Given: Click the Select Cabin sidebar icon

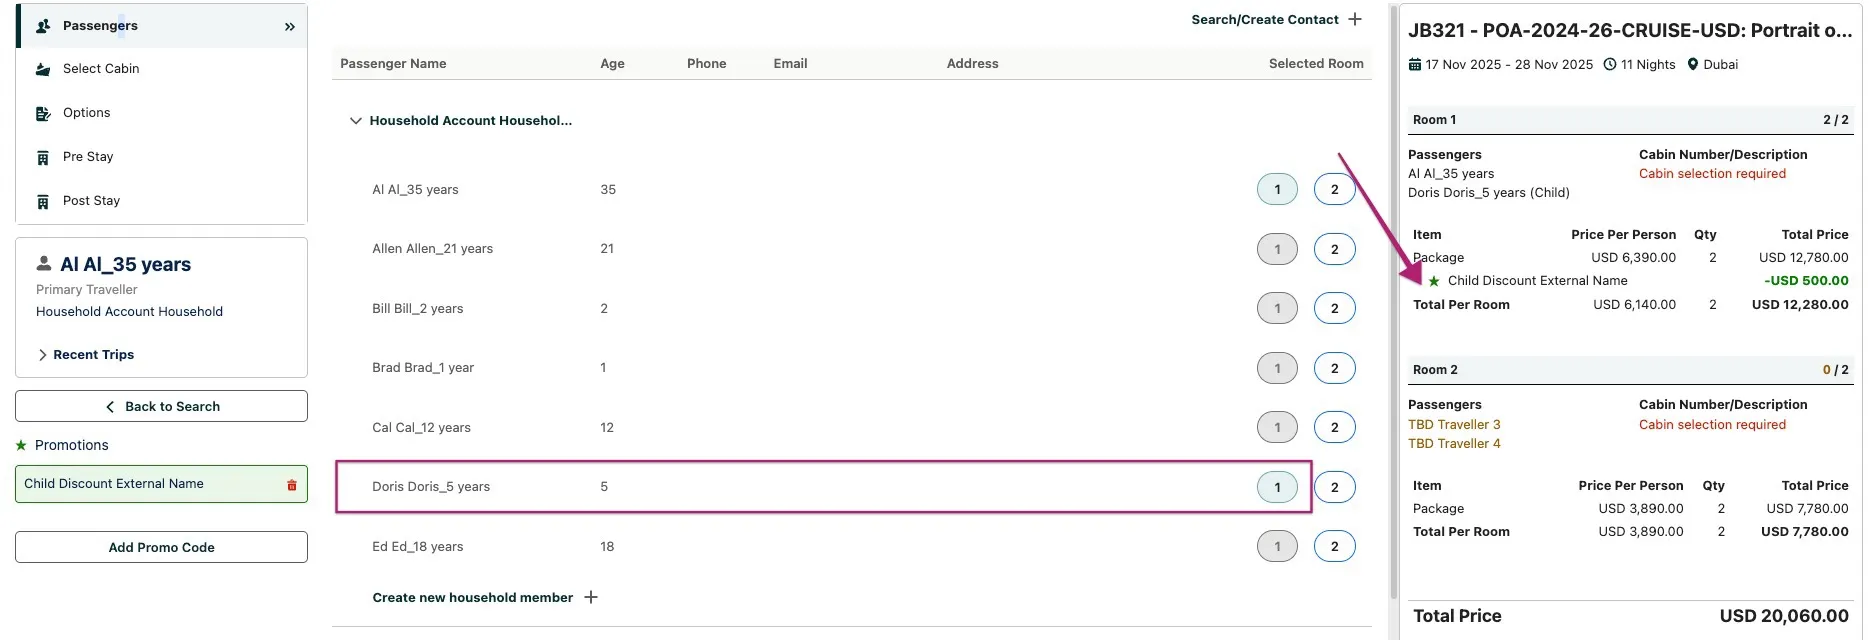Looking at the screenshot, I should click(x=43, y=69).
